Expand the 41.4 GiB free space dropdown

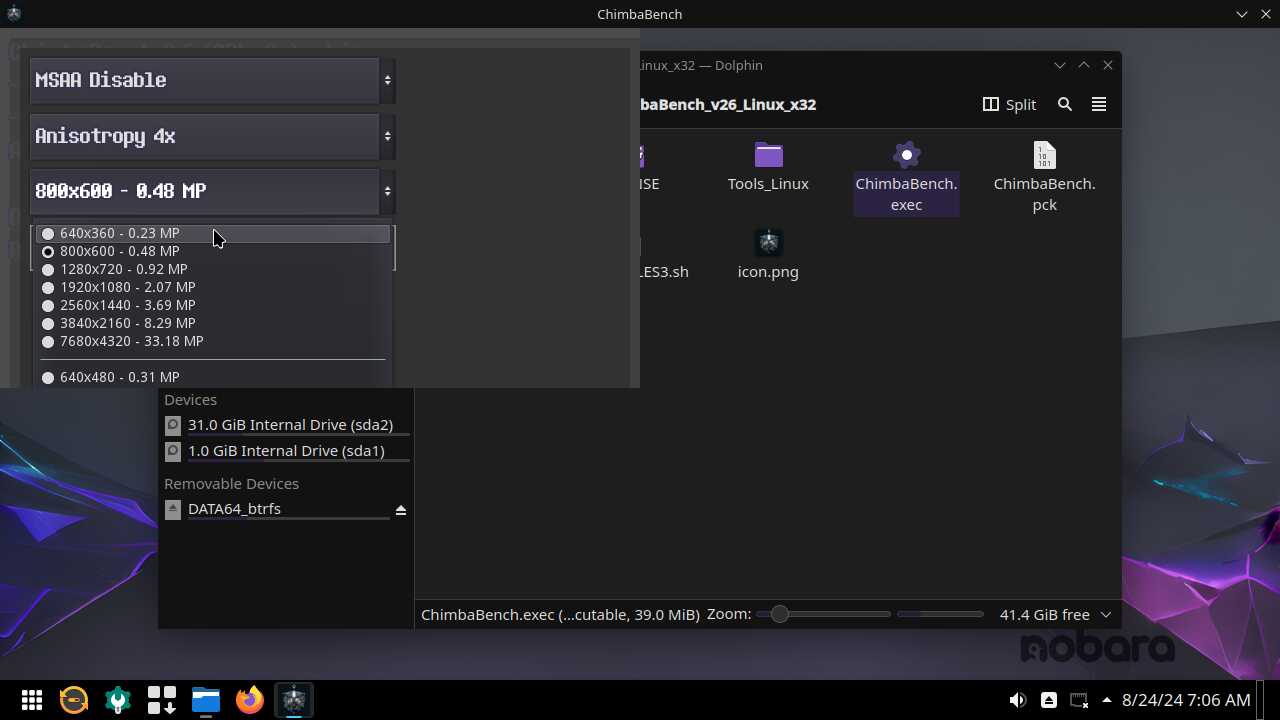point(1106,615)
